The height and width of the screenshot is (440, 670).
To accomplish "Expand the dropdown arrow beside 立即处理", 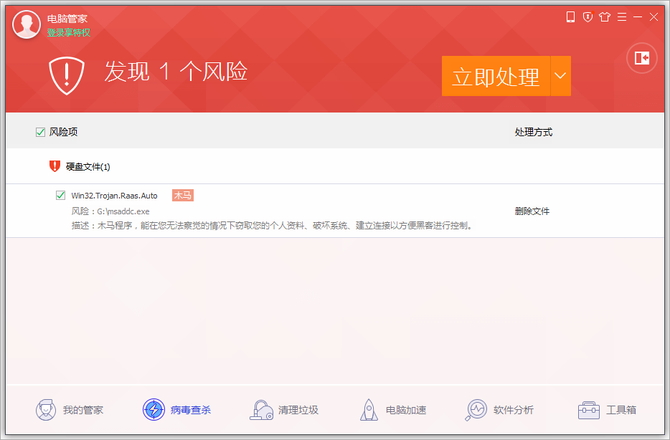I will 561,76.
